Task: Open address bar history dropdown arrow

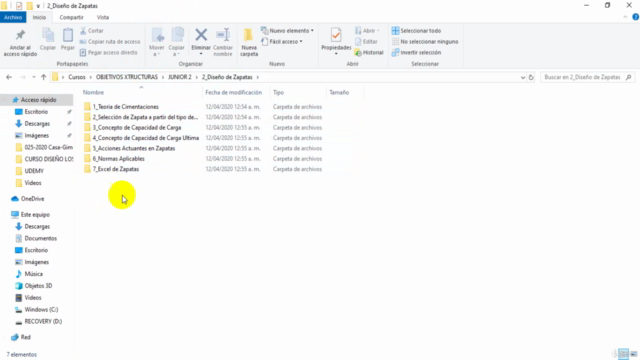Action: click(523, 77)
